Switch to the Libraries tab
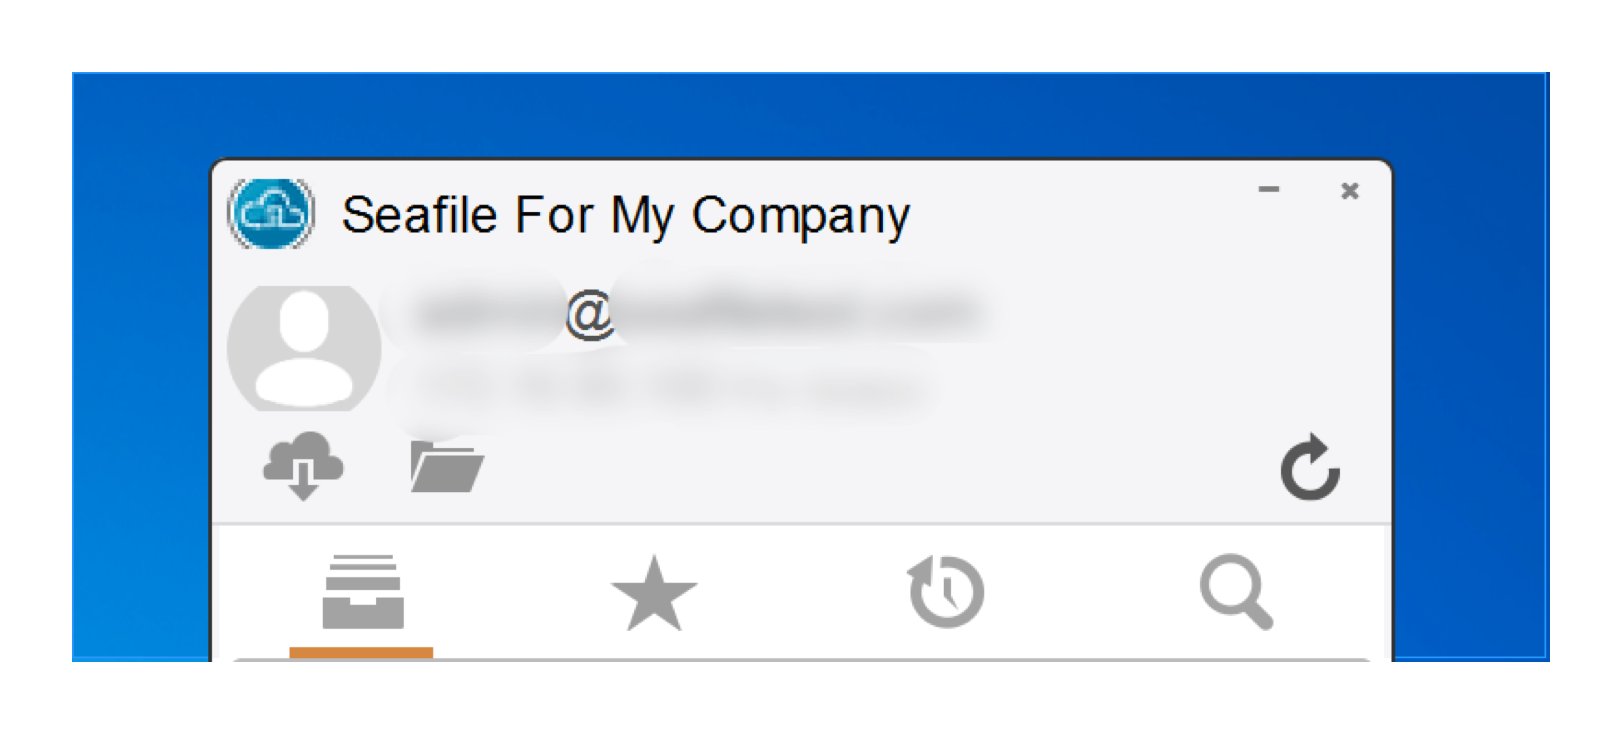The height and width of the screenshot is (734, 1622). (362, 592)
